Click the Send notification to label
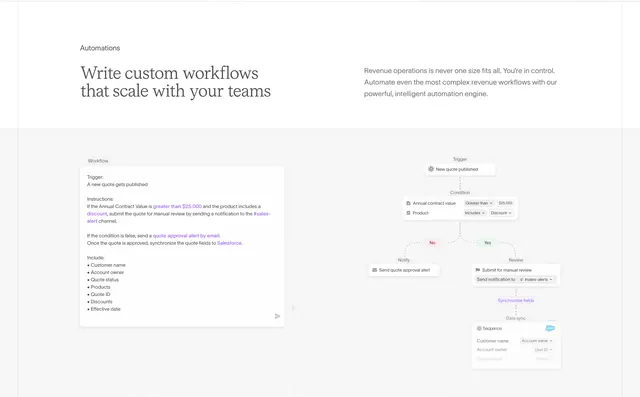The image size is (640, 397). [496, 279]
